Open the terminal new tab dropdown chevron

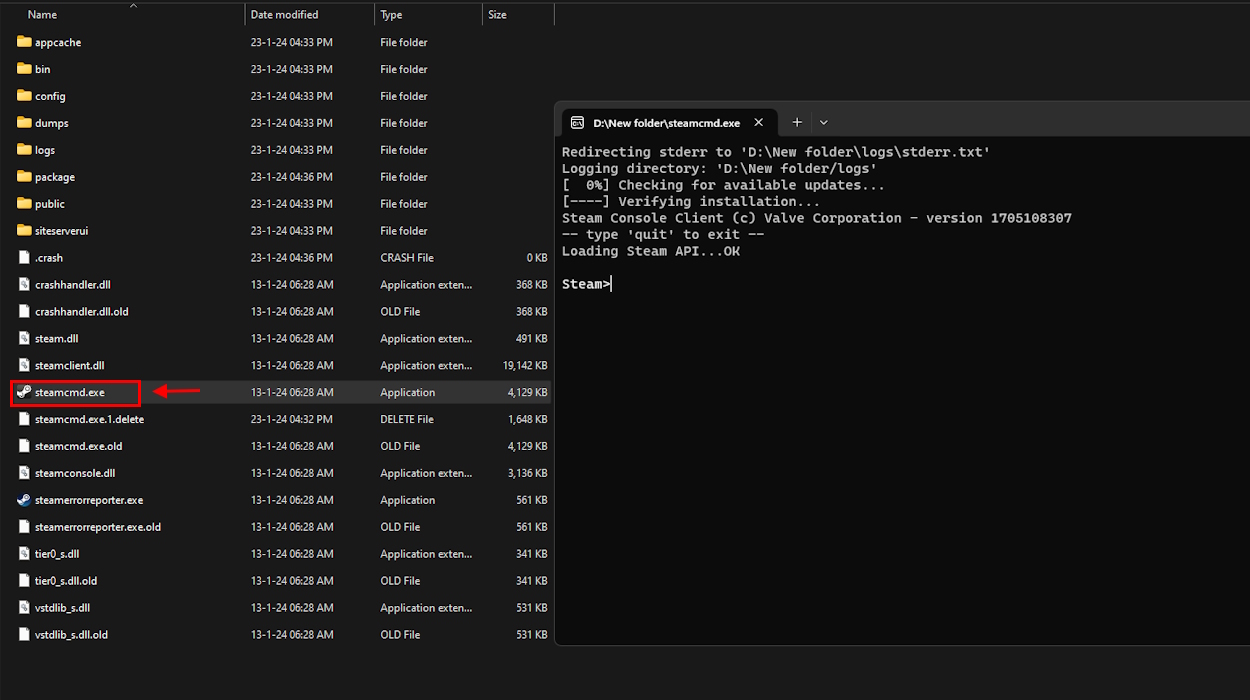823,122
